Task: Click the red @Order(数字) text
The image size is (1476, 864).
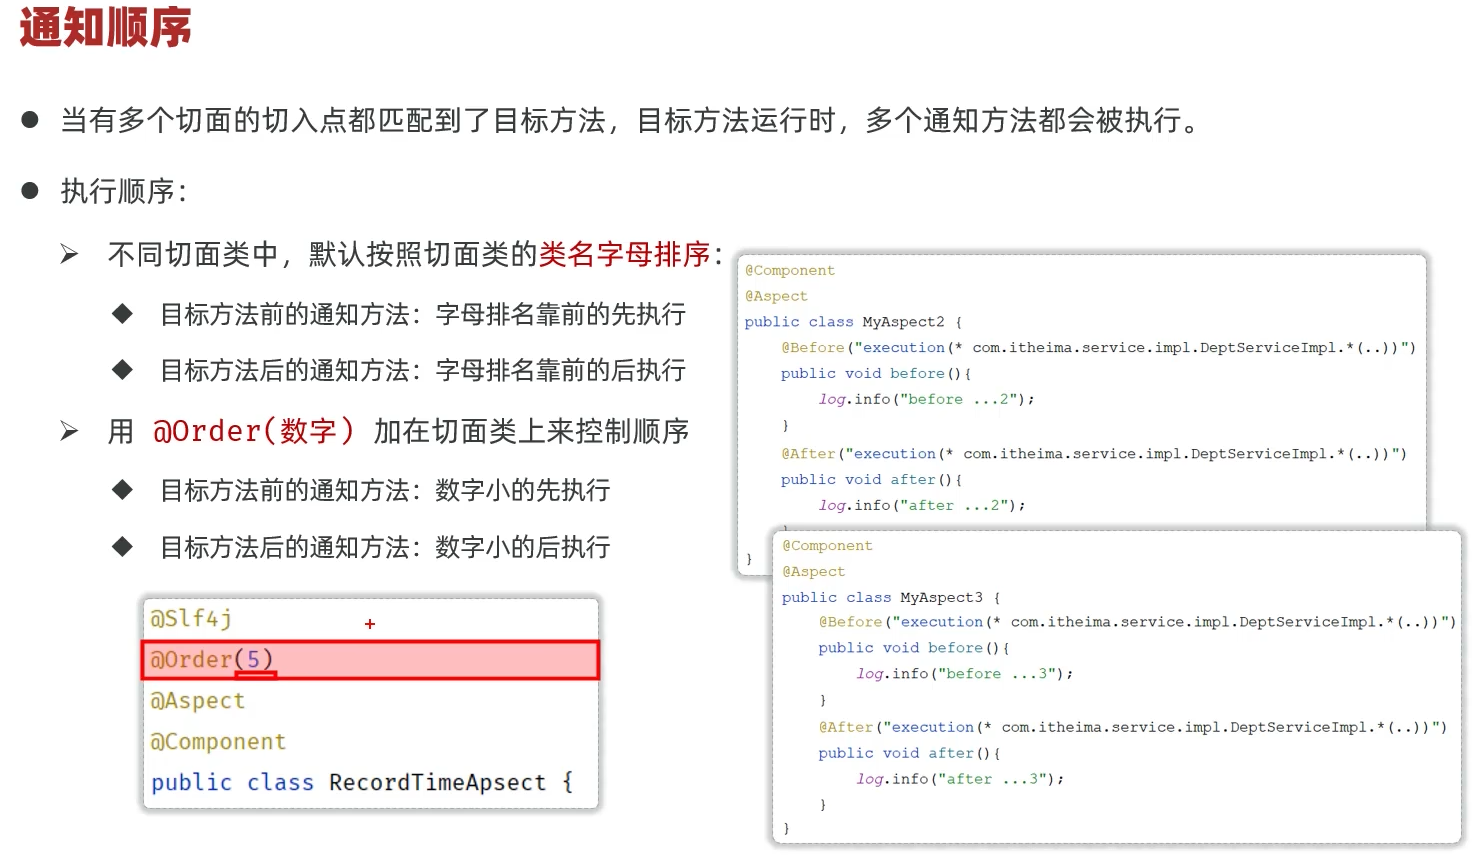Action: (254, 431)
